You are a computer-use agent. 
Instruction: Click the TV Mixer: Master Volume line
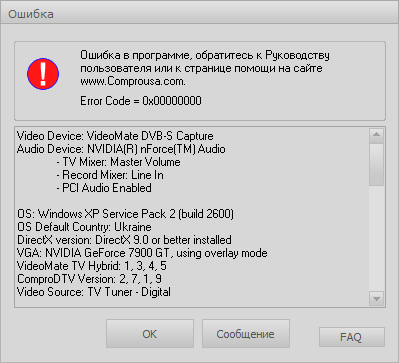[x=118, y=162]
